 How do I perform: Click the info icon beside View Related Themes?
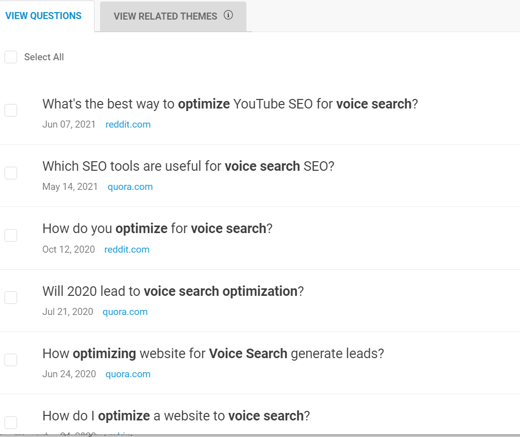[228, 15]
